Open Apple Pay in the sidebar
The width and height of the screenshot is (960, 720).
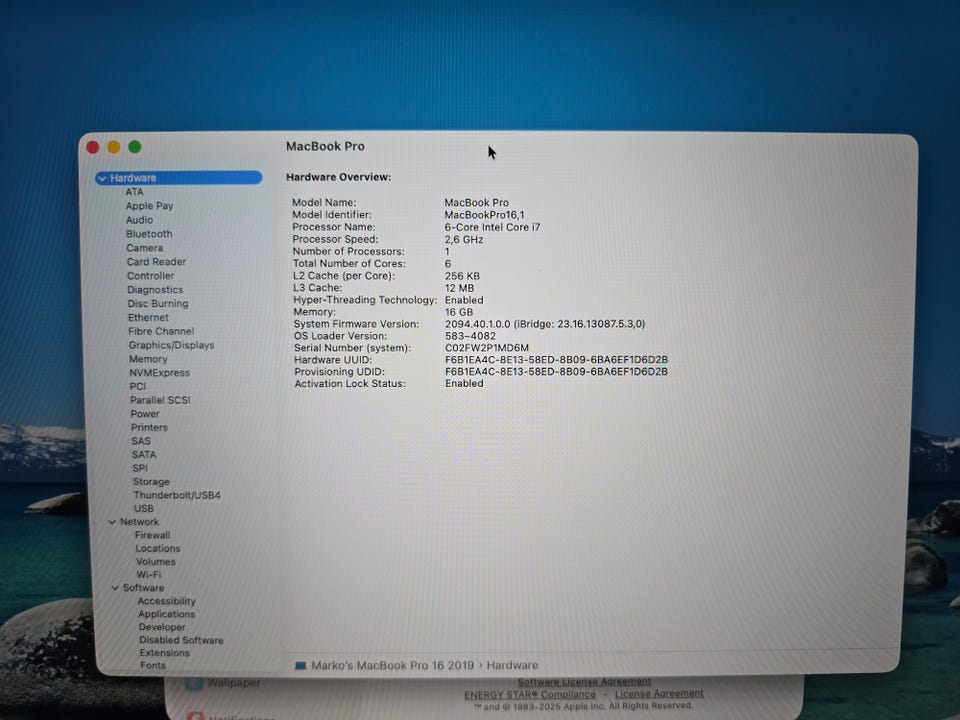click(x=149, y=206)
